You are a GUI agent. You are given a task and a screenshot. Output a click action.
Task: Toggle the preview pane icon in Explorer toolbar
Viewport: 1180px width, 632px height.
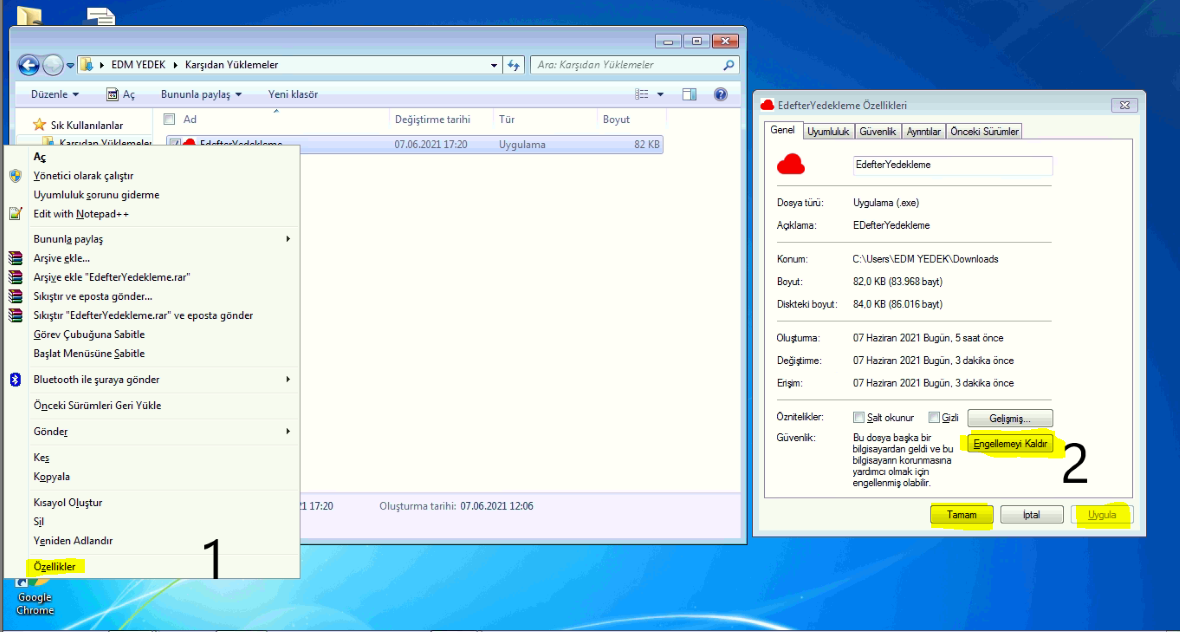689,94
